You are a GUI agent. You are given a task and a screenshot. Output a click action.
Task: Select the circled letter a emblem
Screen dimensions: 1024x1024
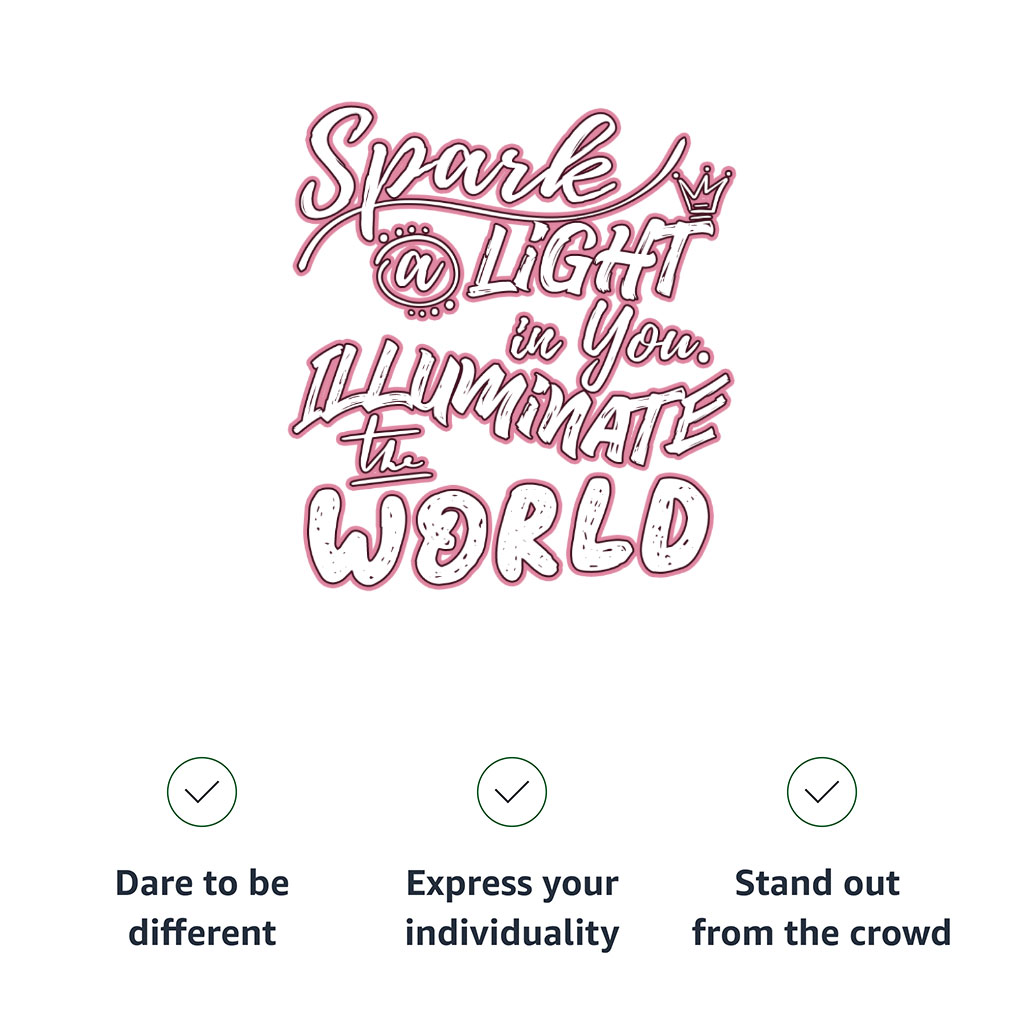[415, 271]
